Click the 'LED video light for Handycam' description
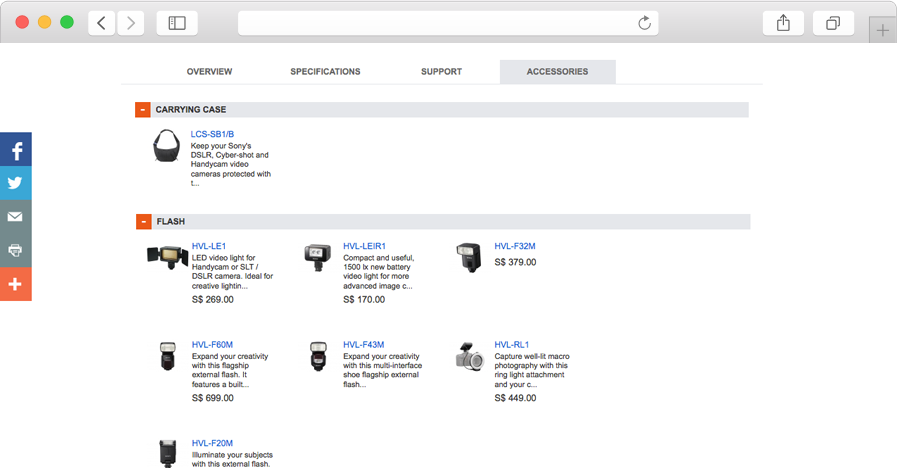The height and width of the screenshot is (468, 897). coord(233,272)
